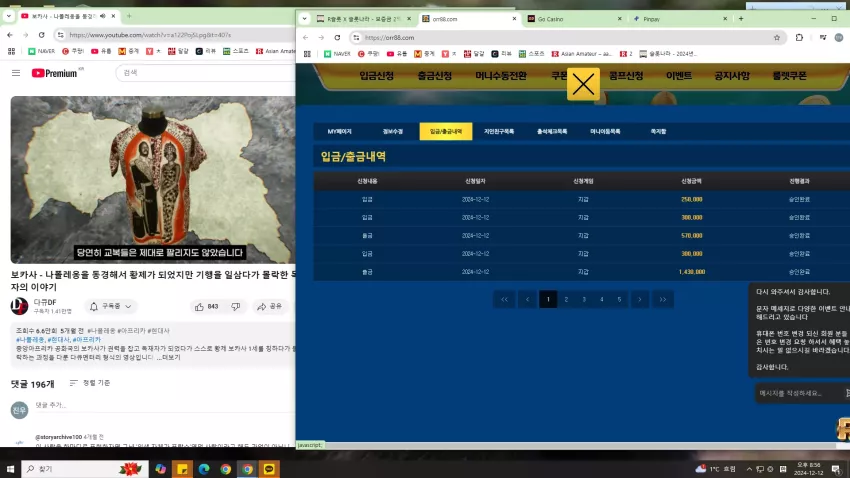The width and height of the screenshot is (850, 478).
Task: Click the YouTube Premium logo
Action: (55, 73)
